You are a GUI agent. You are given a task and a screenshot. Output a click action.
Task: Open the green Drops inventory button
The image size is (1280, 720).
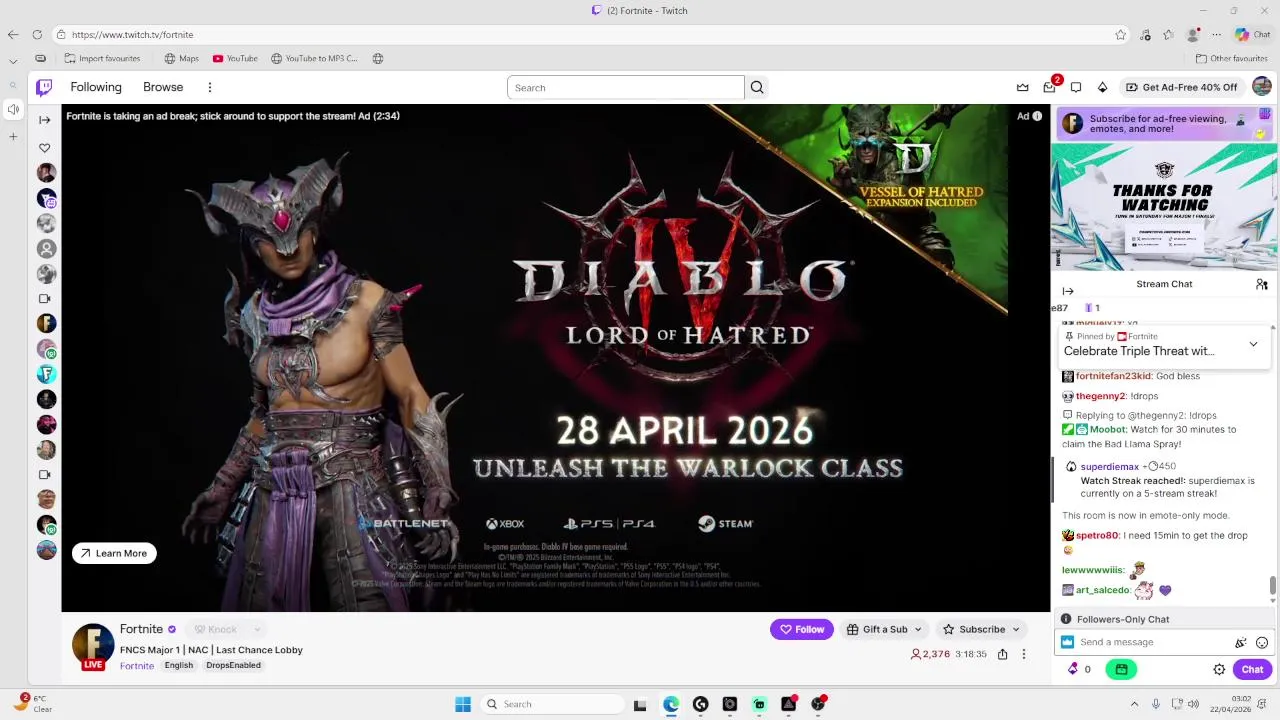tap(1121, 669)
